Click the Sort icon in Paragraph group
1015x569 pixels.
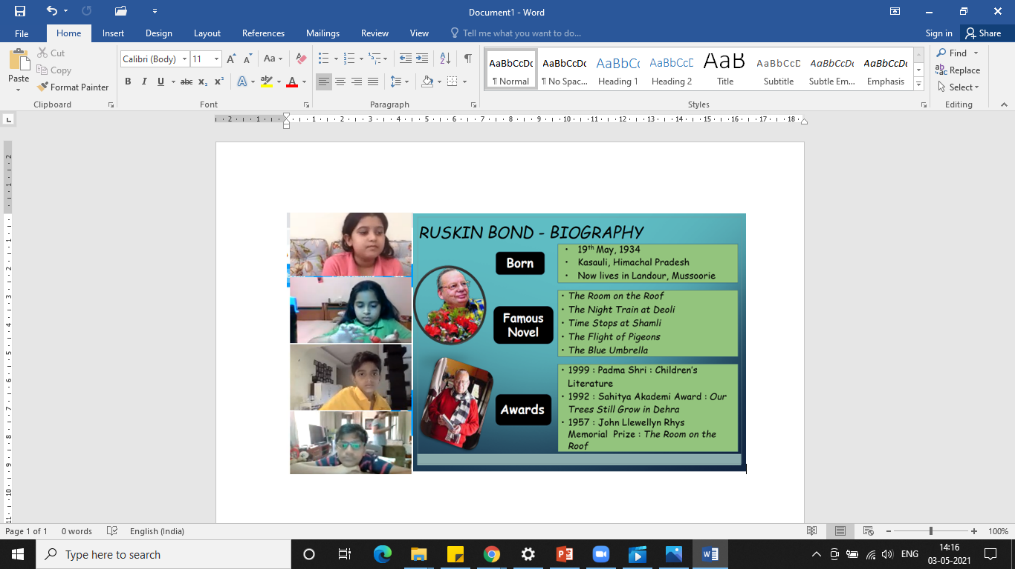[445, 59]
